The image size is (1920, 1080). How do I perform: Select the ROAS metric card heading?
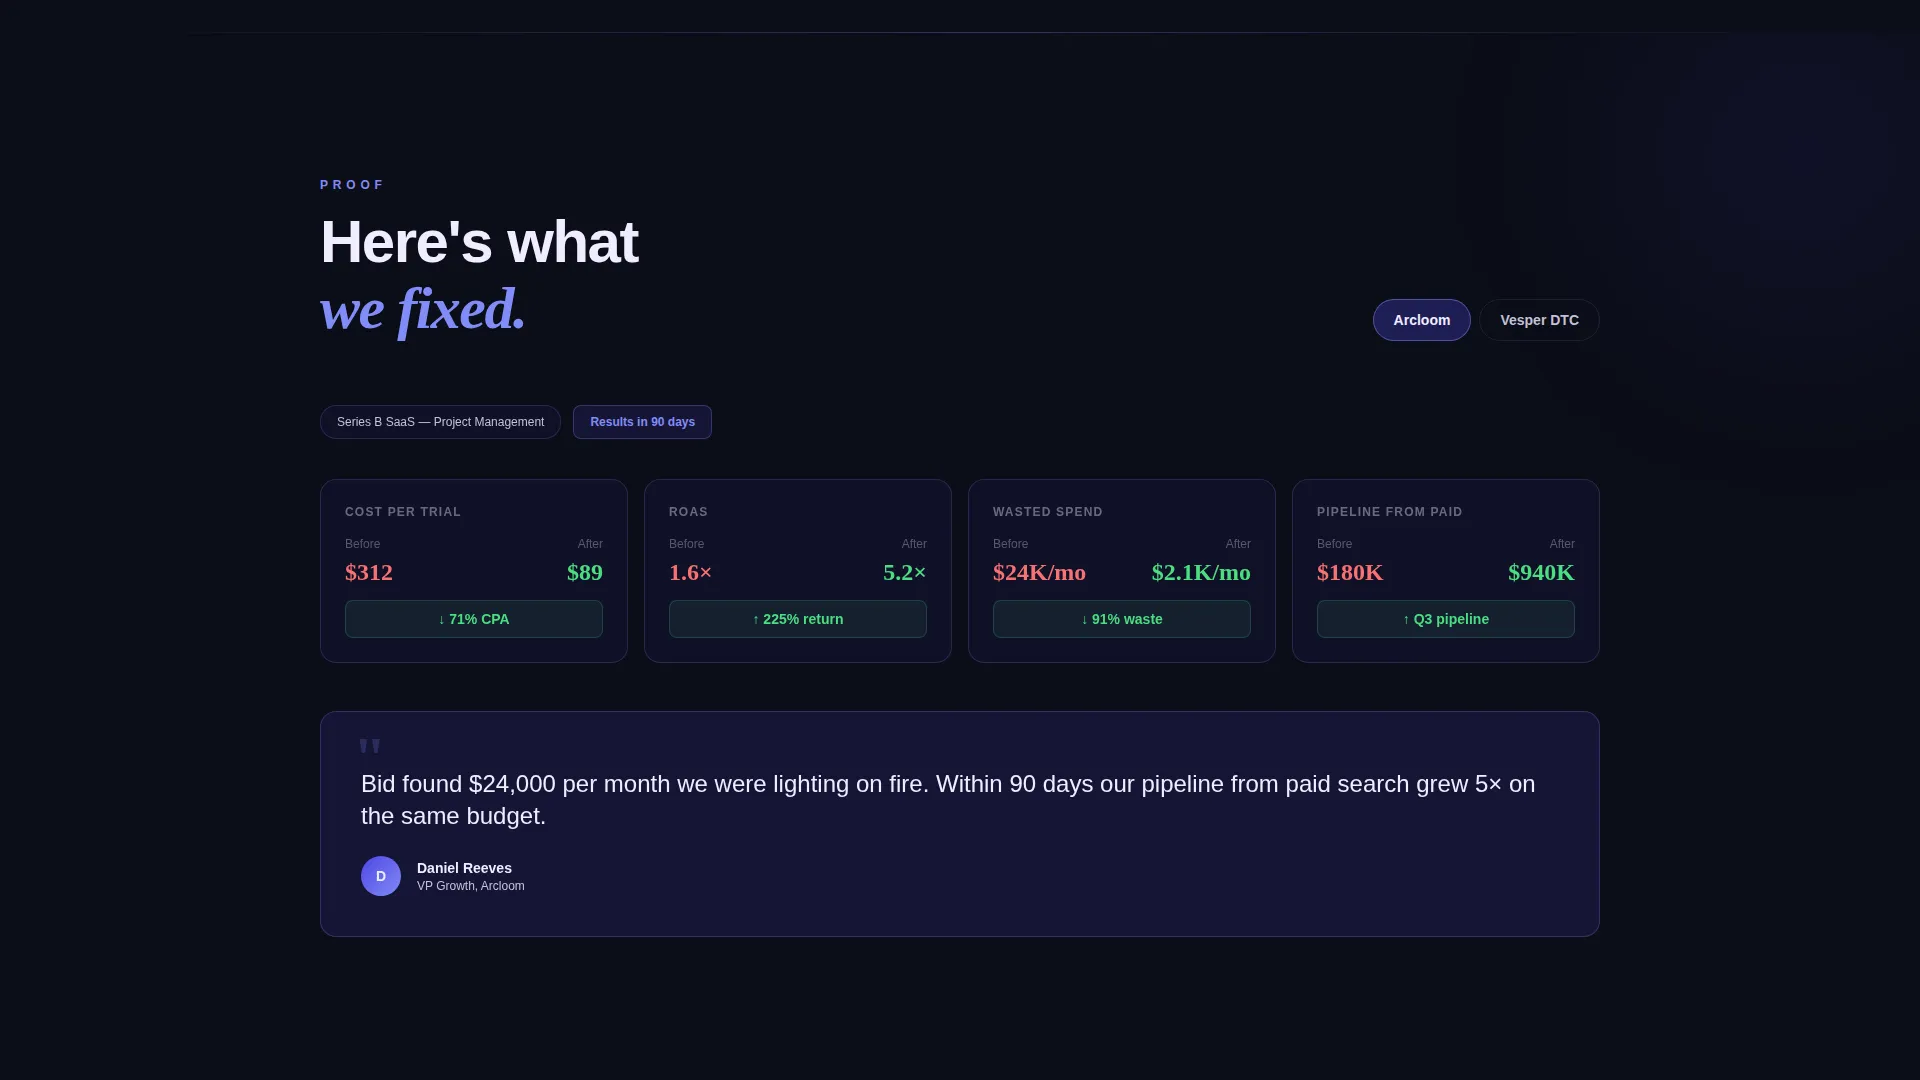point(688,512)
